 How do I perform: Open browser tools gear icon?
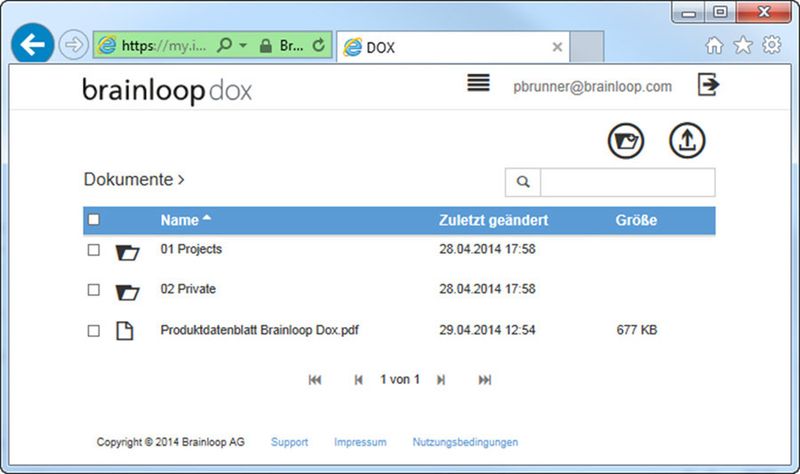point(771,45)
